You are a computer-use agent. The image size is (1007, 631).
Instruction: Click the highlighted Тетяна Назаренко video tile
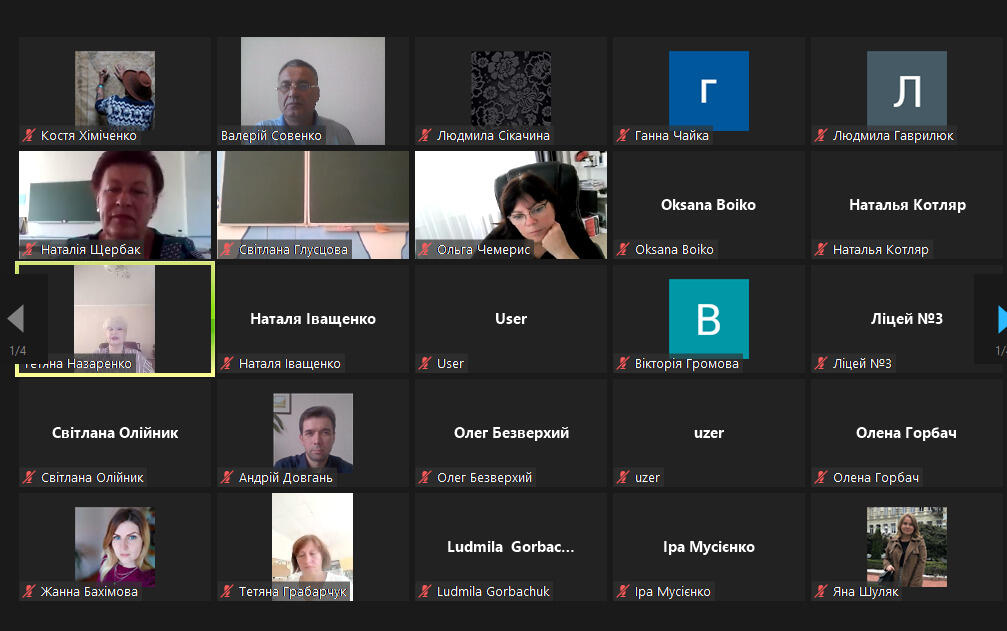click(x=115, y=318)
